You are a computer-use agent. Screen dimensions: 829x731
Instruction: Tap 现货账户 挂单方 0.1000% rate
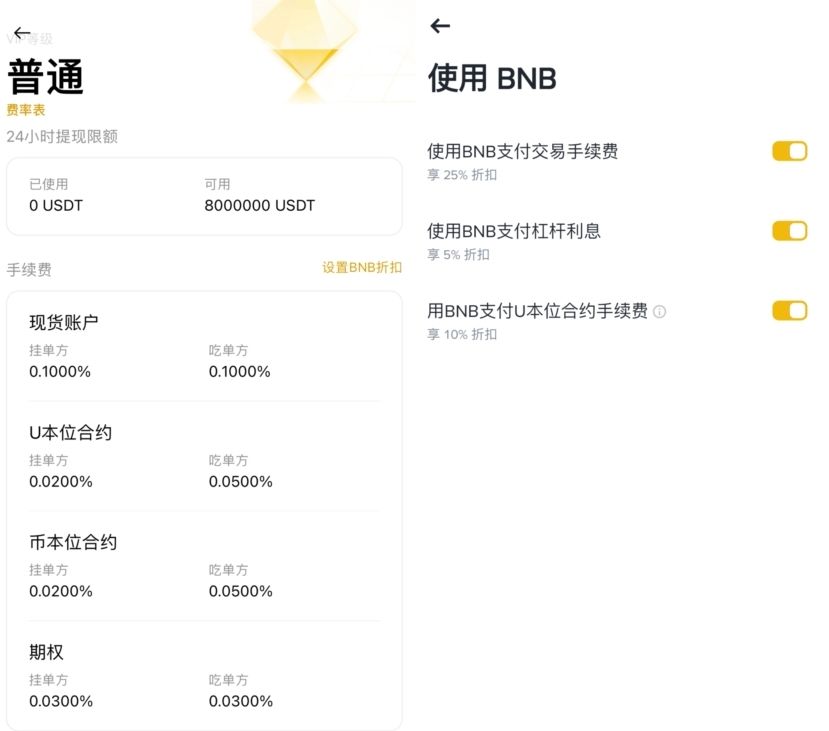[x=60, y=372]
